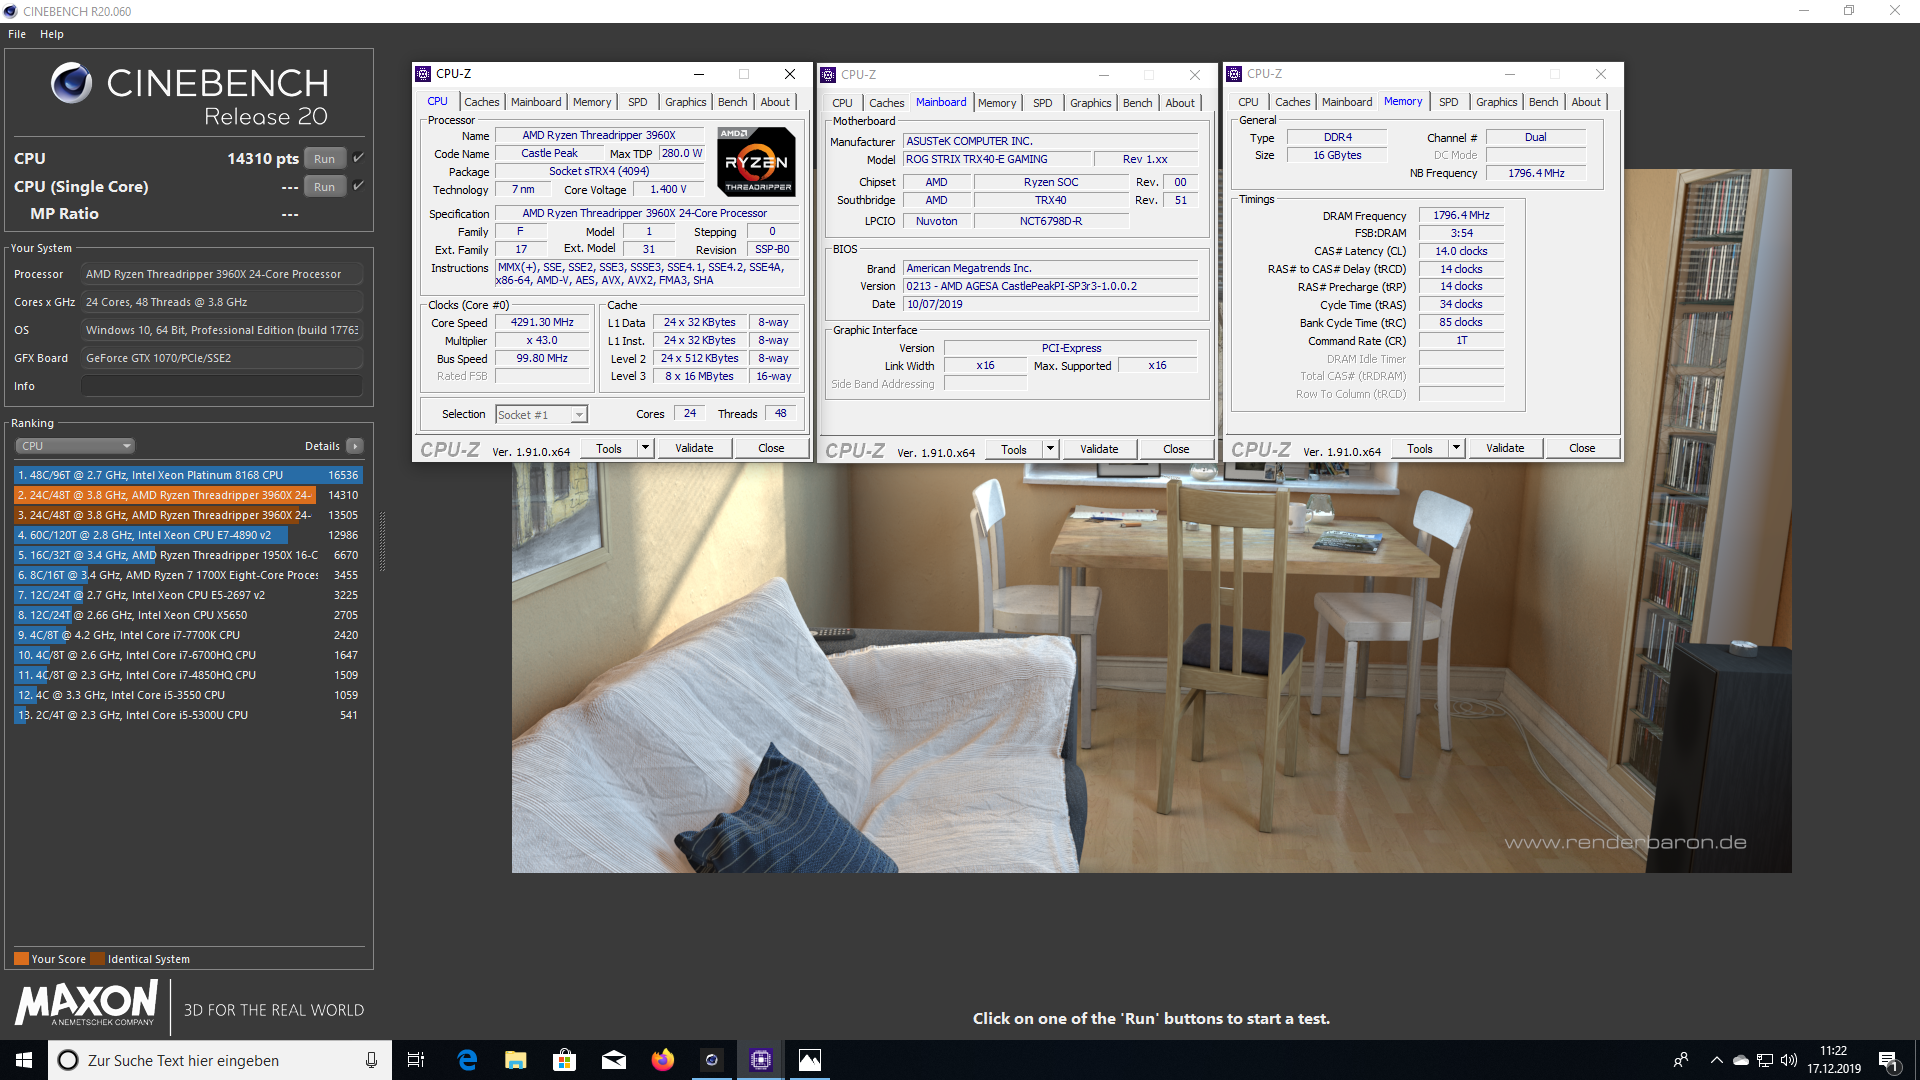Select orange 14310 Threadripper ranking entry
The image size is (1920, 1080).
point(188,495)
